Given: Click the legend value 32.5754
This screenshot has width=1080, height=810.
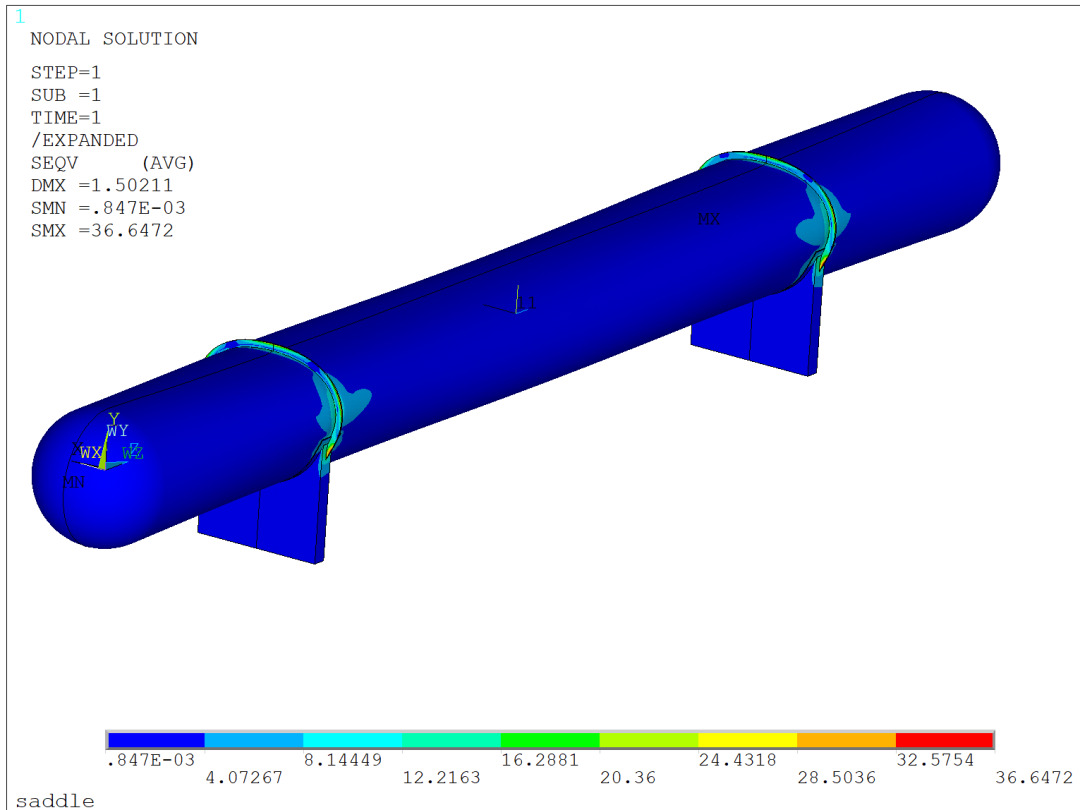Looking at the screenshot, I should (935, 760).
